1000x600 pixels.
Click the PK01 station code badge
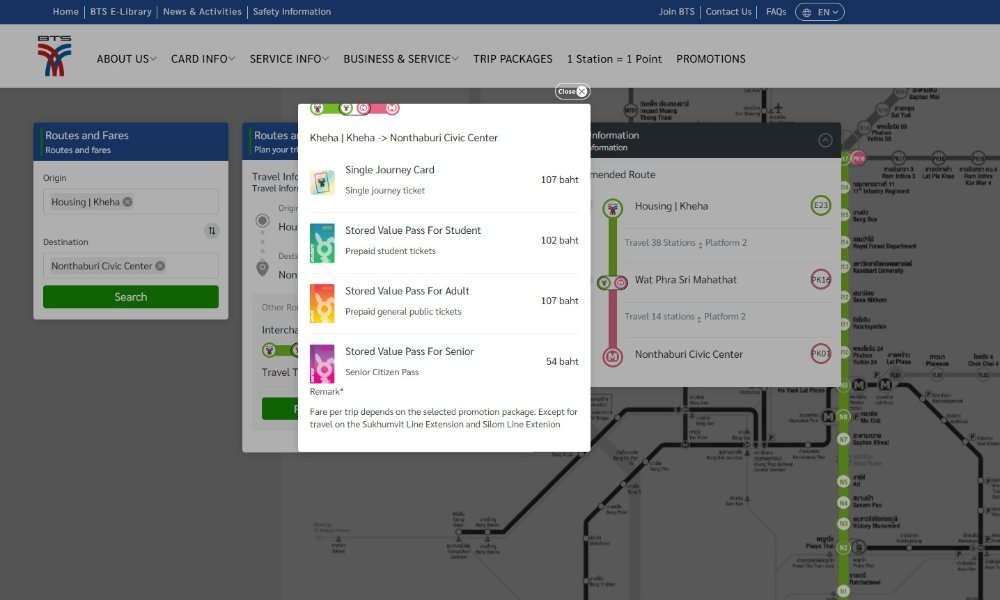(x=820, y=353)
